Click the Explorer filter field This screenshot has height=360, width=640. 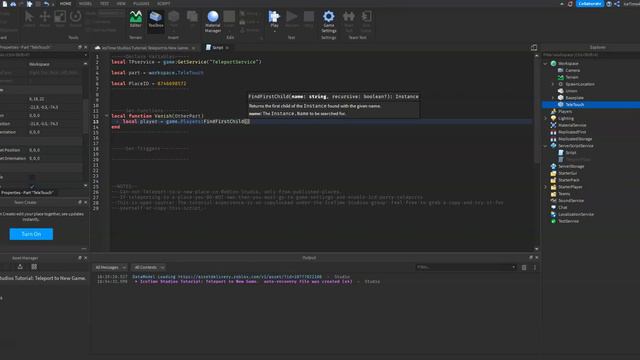click(x=591, y=55)
